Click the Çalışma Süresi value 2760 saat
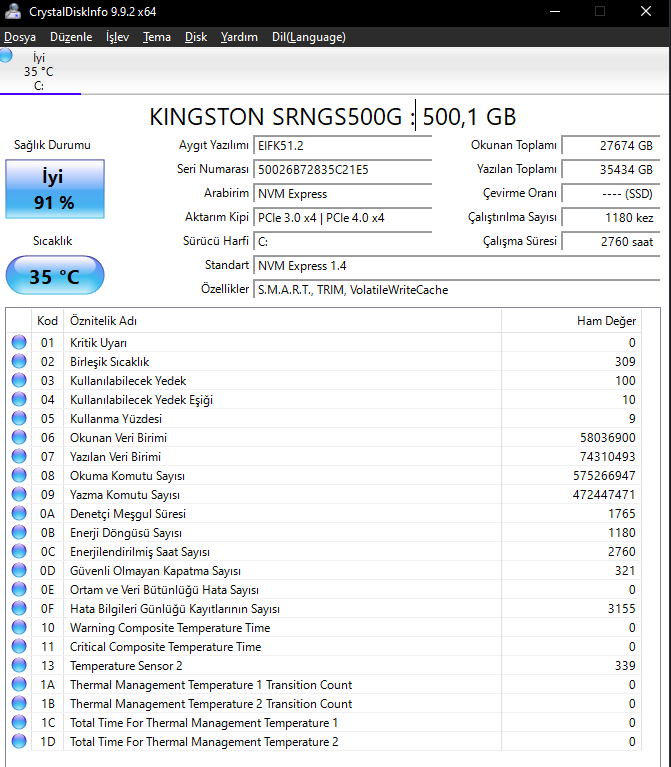Image resolution: width=671 pixels, height=767 pixels. [610, 242]
